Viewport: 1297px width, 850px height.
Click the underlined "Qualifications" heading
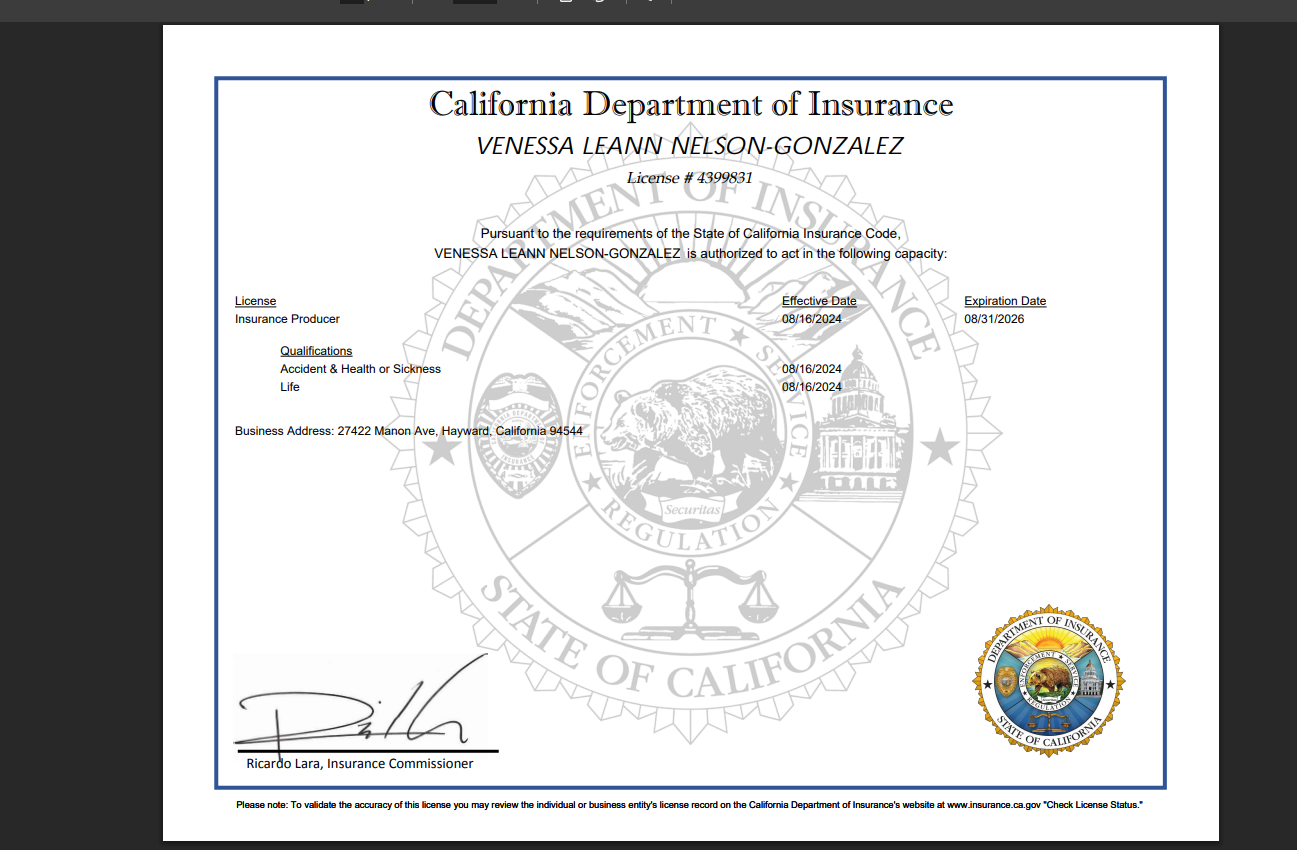point(316,351)
